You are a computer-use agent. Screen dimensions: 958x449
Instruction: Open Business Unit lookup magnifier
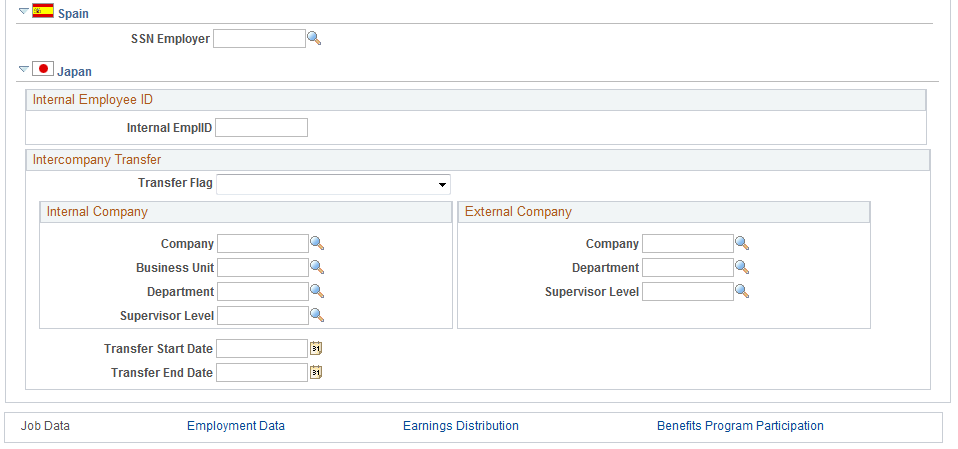[317, 267]
